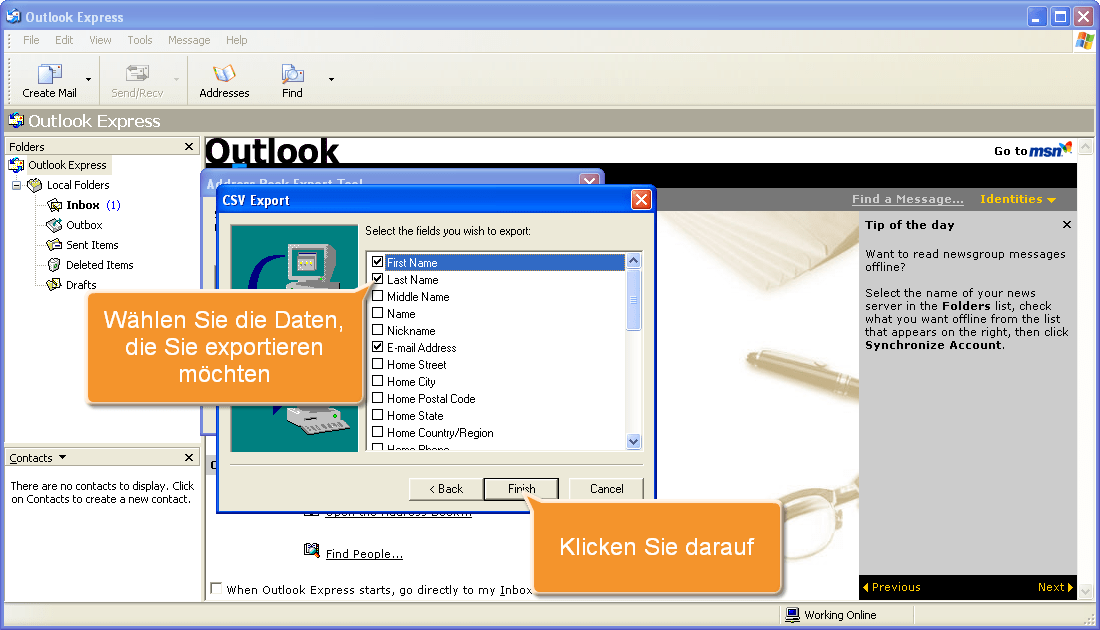Click the field list scrollbar thumb
This screenshot has height=630, width=1100.
[633, 300]
